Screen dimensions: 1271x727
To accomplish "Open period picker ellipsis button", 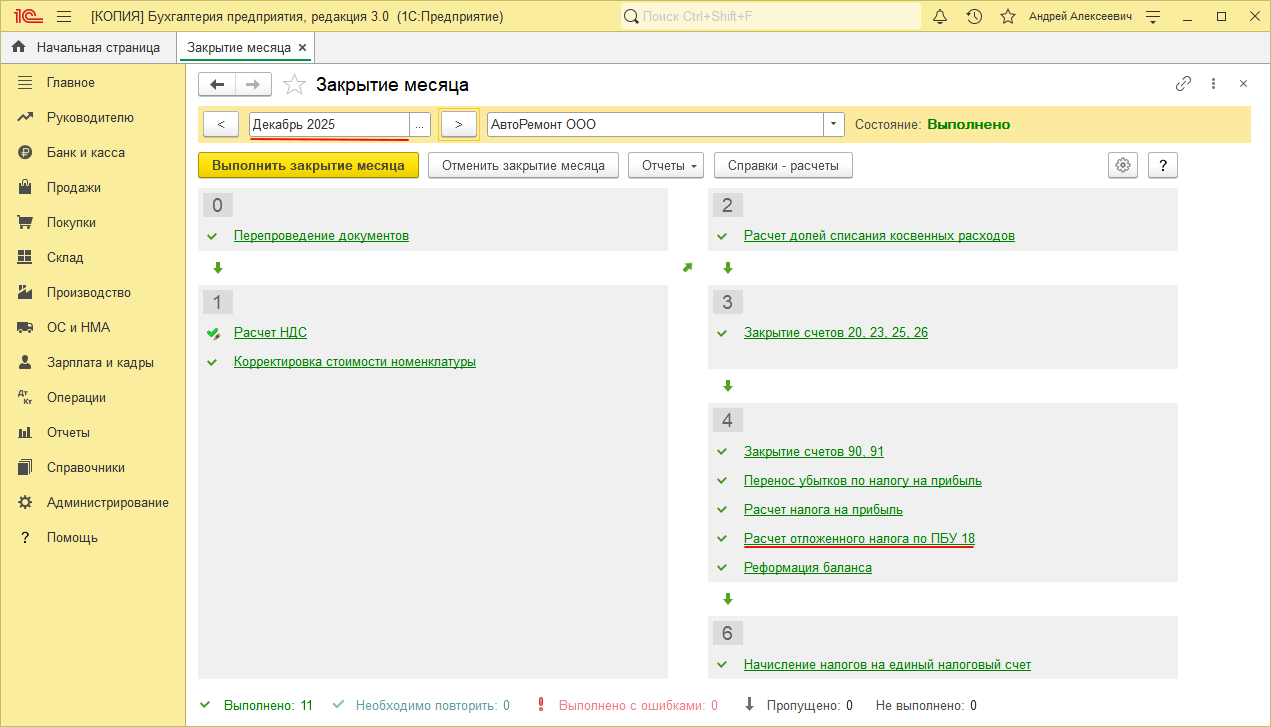I will pos(420,124).
